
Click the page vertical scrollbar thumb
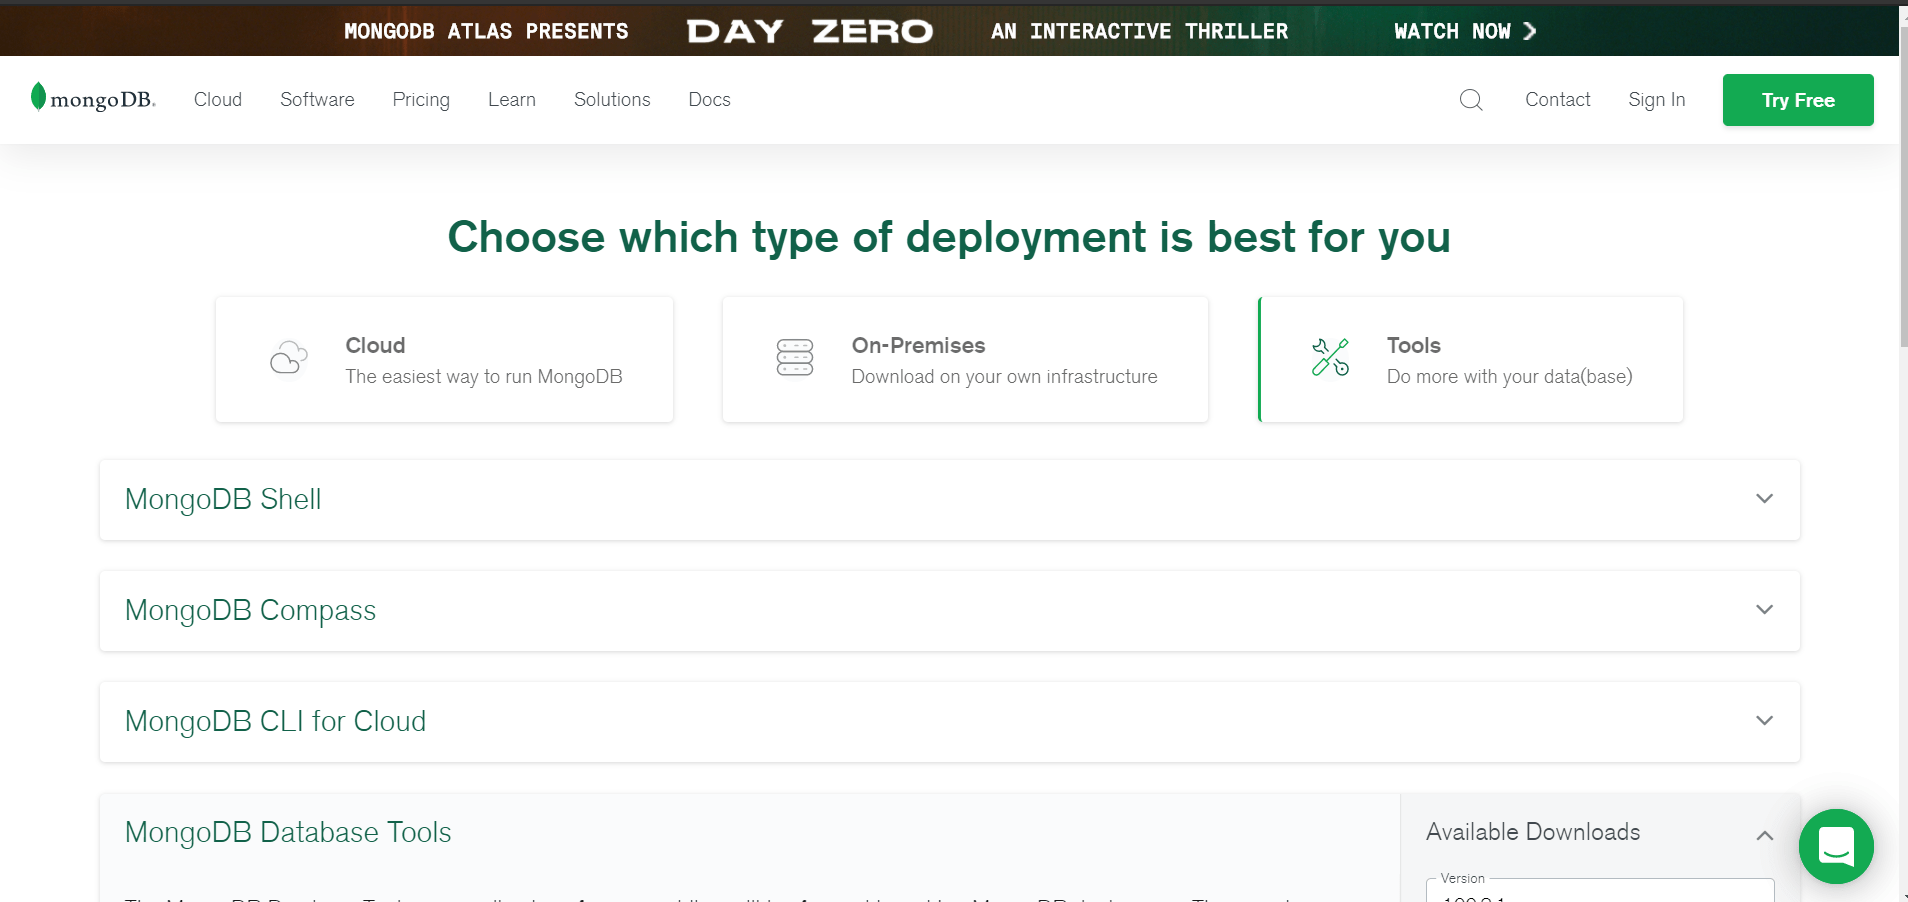pyautogui.click(x=1903, y=185)
